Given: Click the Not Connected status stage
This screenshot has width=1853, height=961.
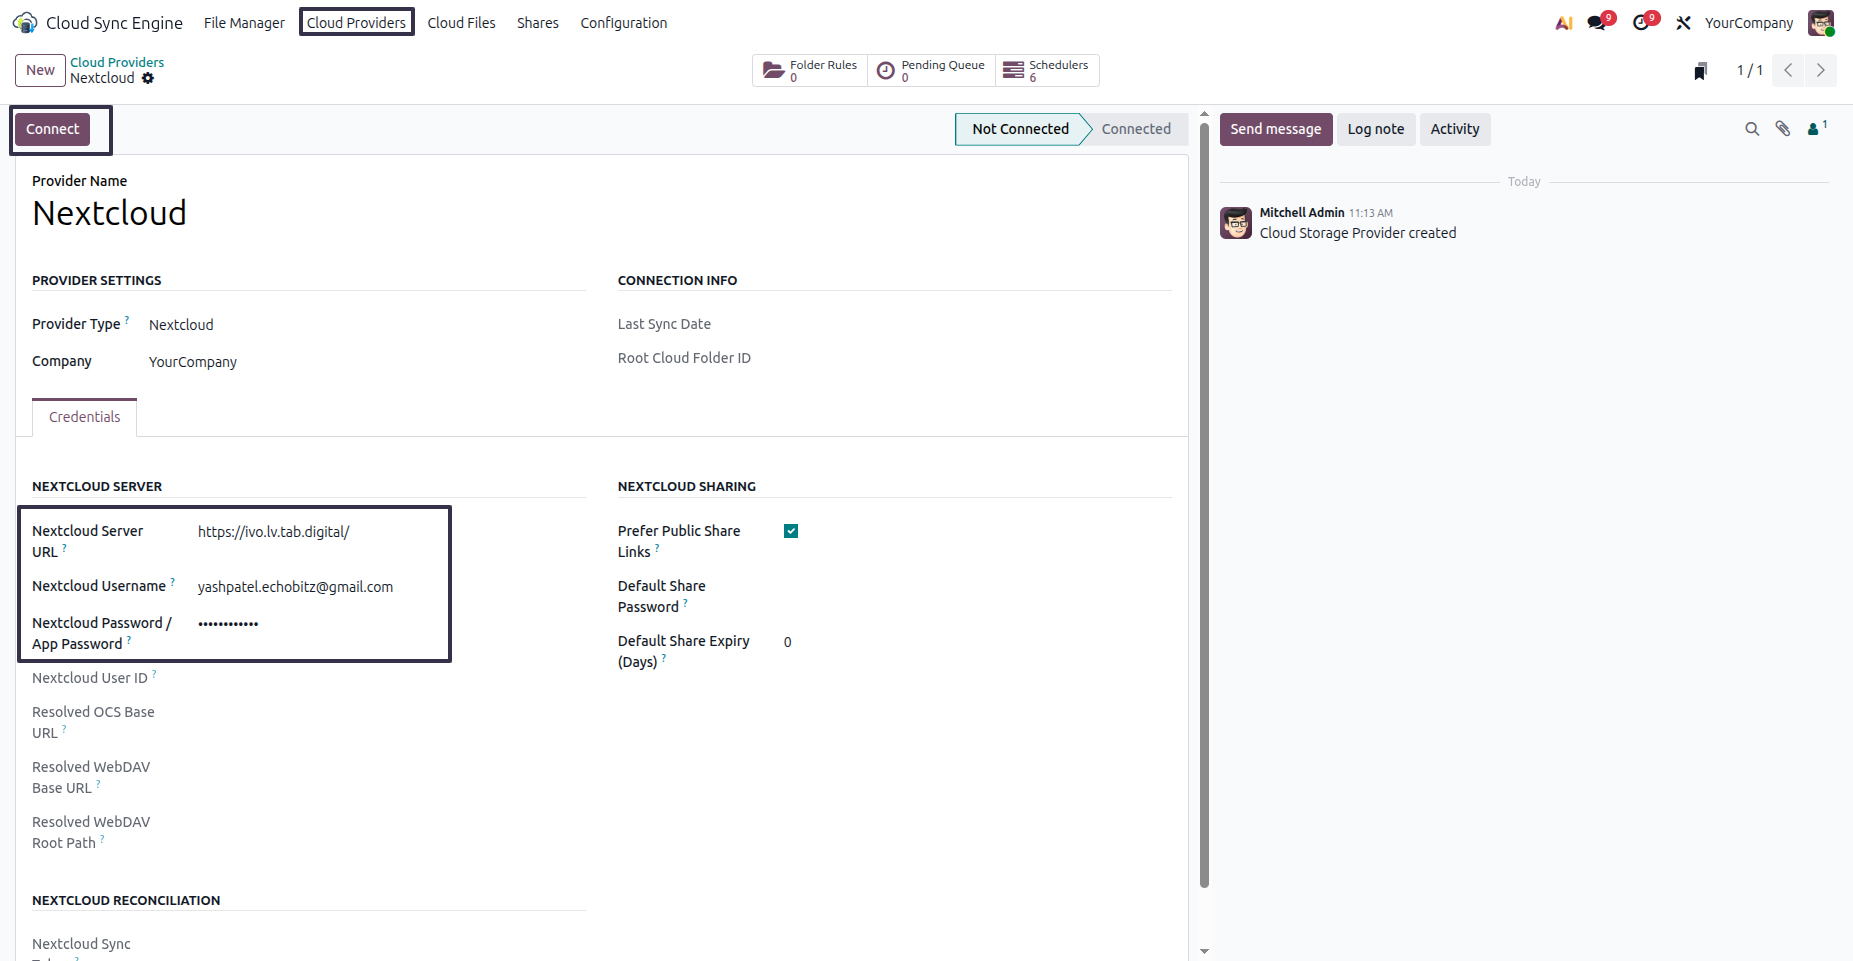Looking at the screenshot, I should (x=1020, y=129).
